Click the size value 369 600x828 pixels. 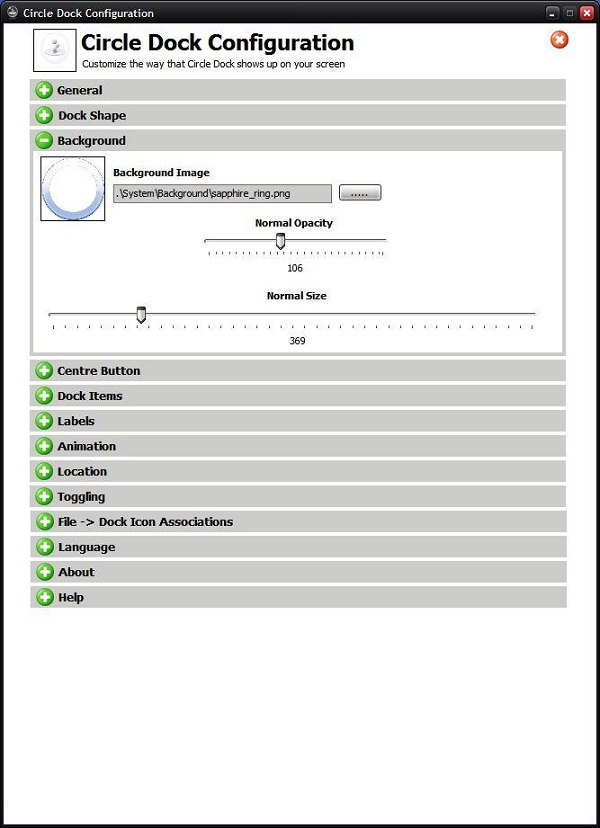point(297,341)
